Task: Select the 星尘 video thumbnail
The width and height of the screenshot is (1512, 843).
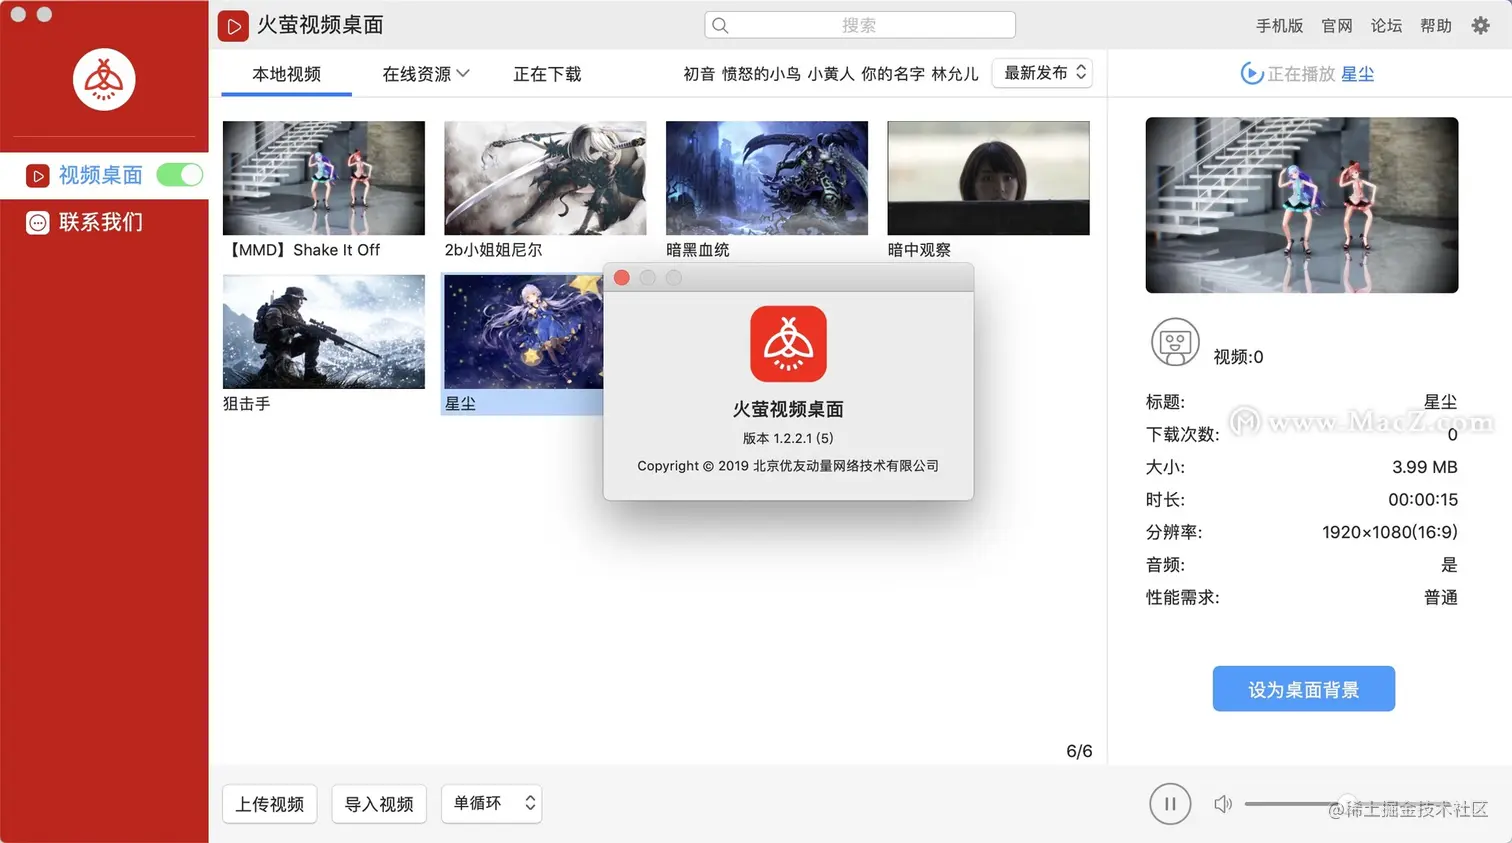Action: pos(523,332)
